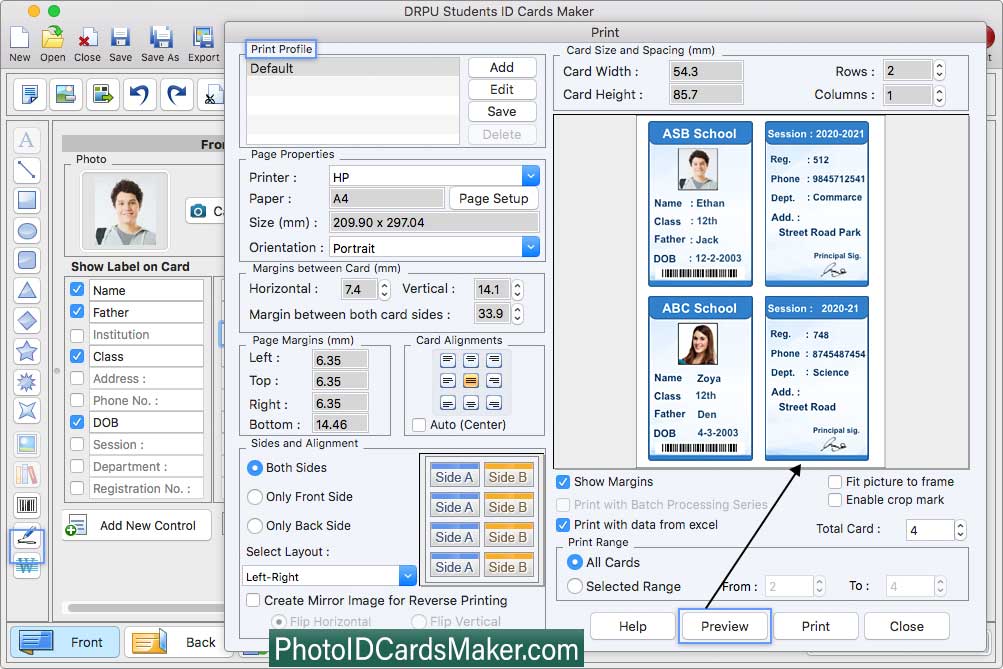The height and width of the screenshot is (669, 1003).
Task: Uncheck the DOB label checkbox
Action: coord(77,422)
